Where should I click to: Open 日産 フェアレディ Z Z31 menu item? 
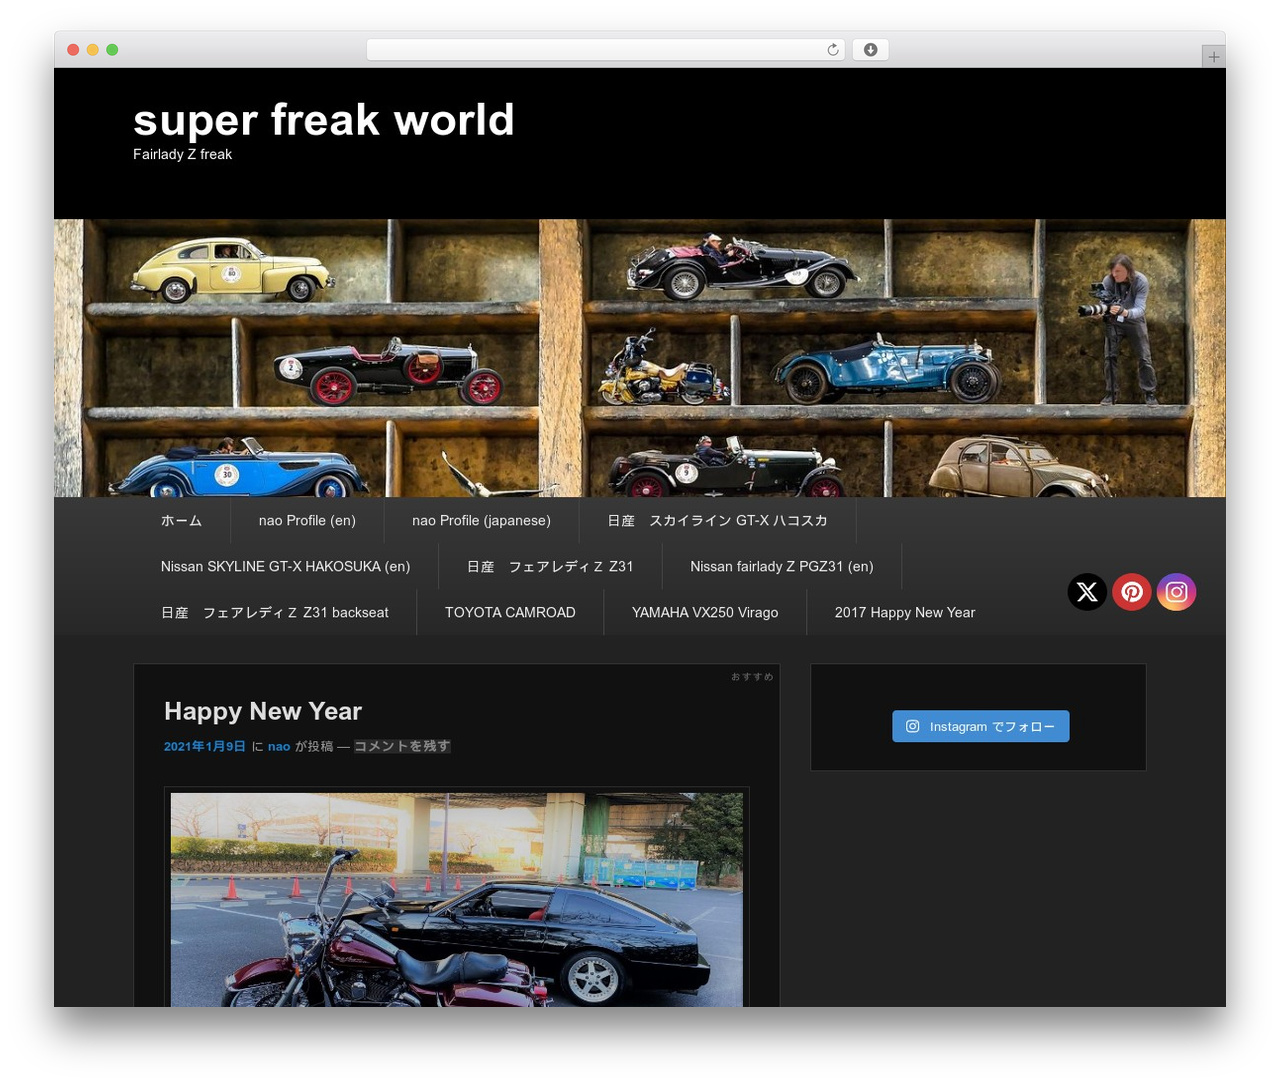[x=550, y=566]
